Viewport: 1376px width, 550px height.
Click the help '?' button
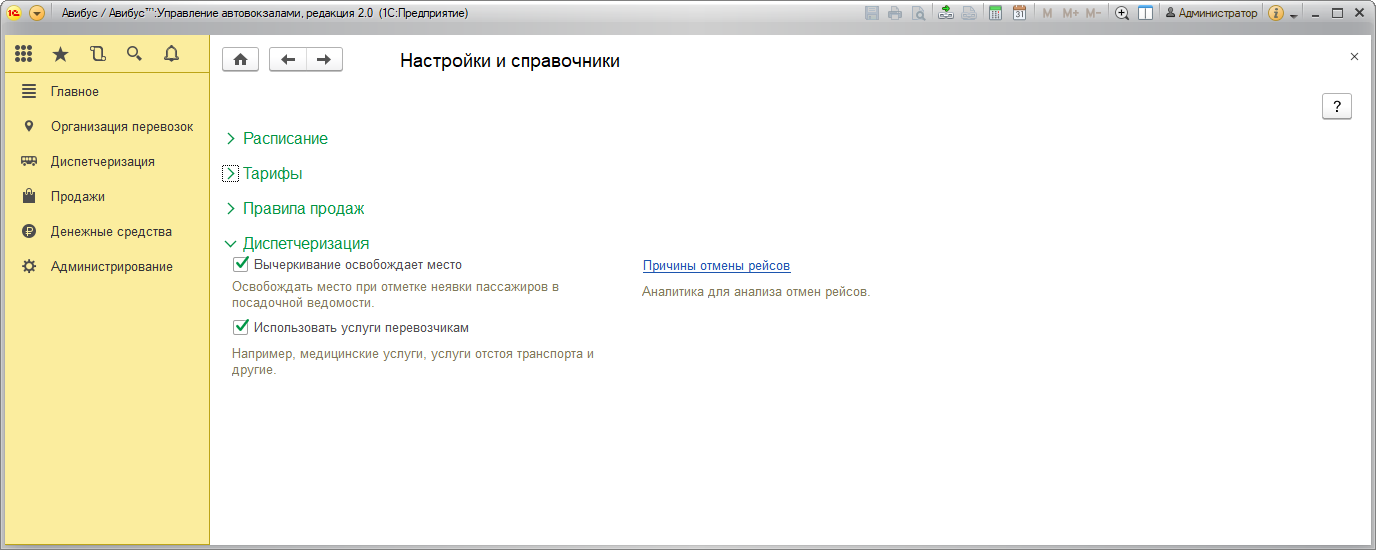pyautogui.click(x=1336, y=107)
